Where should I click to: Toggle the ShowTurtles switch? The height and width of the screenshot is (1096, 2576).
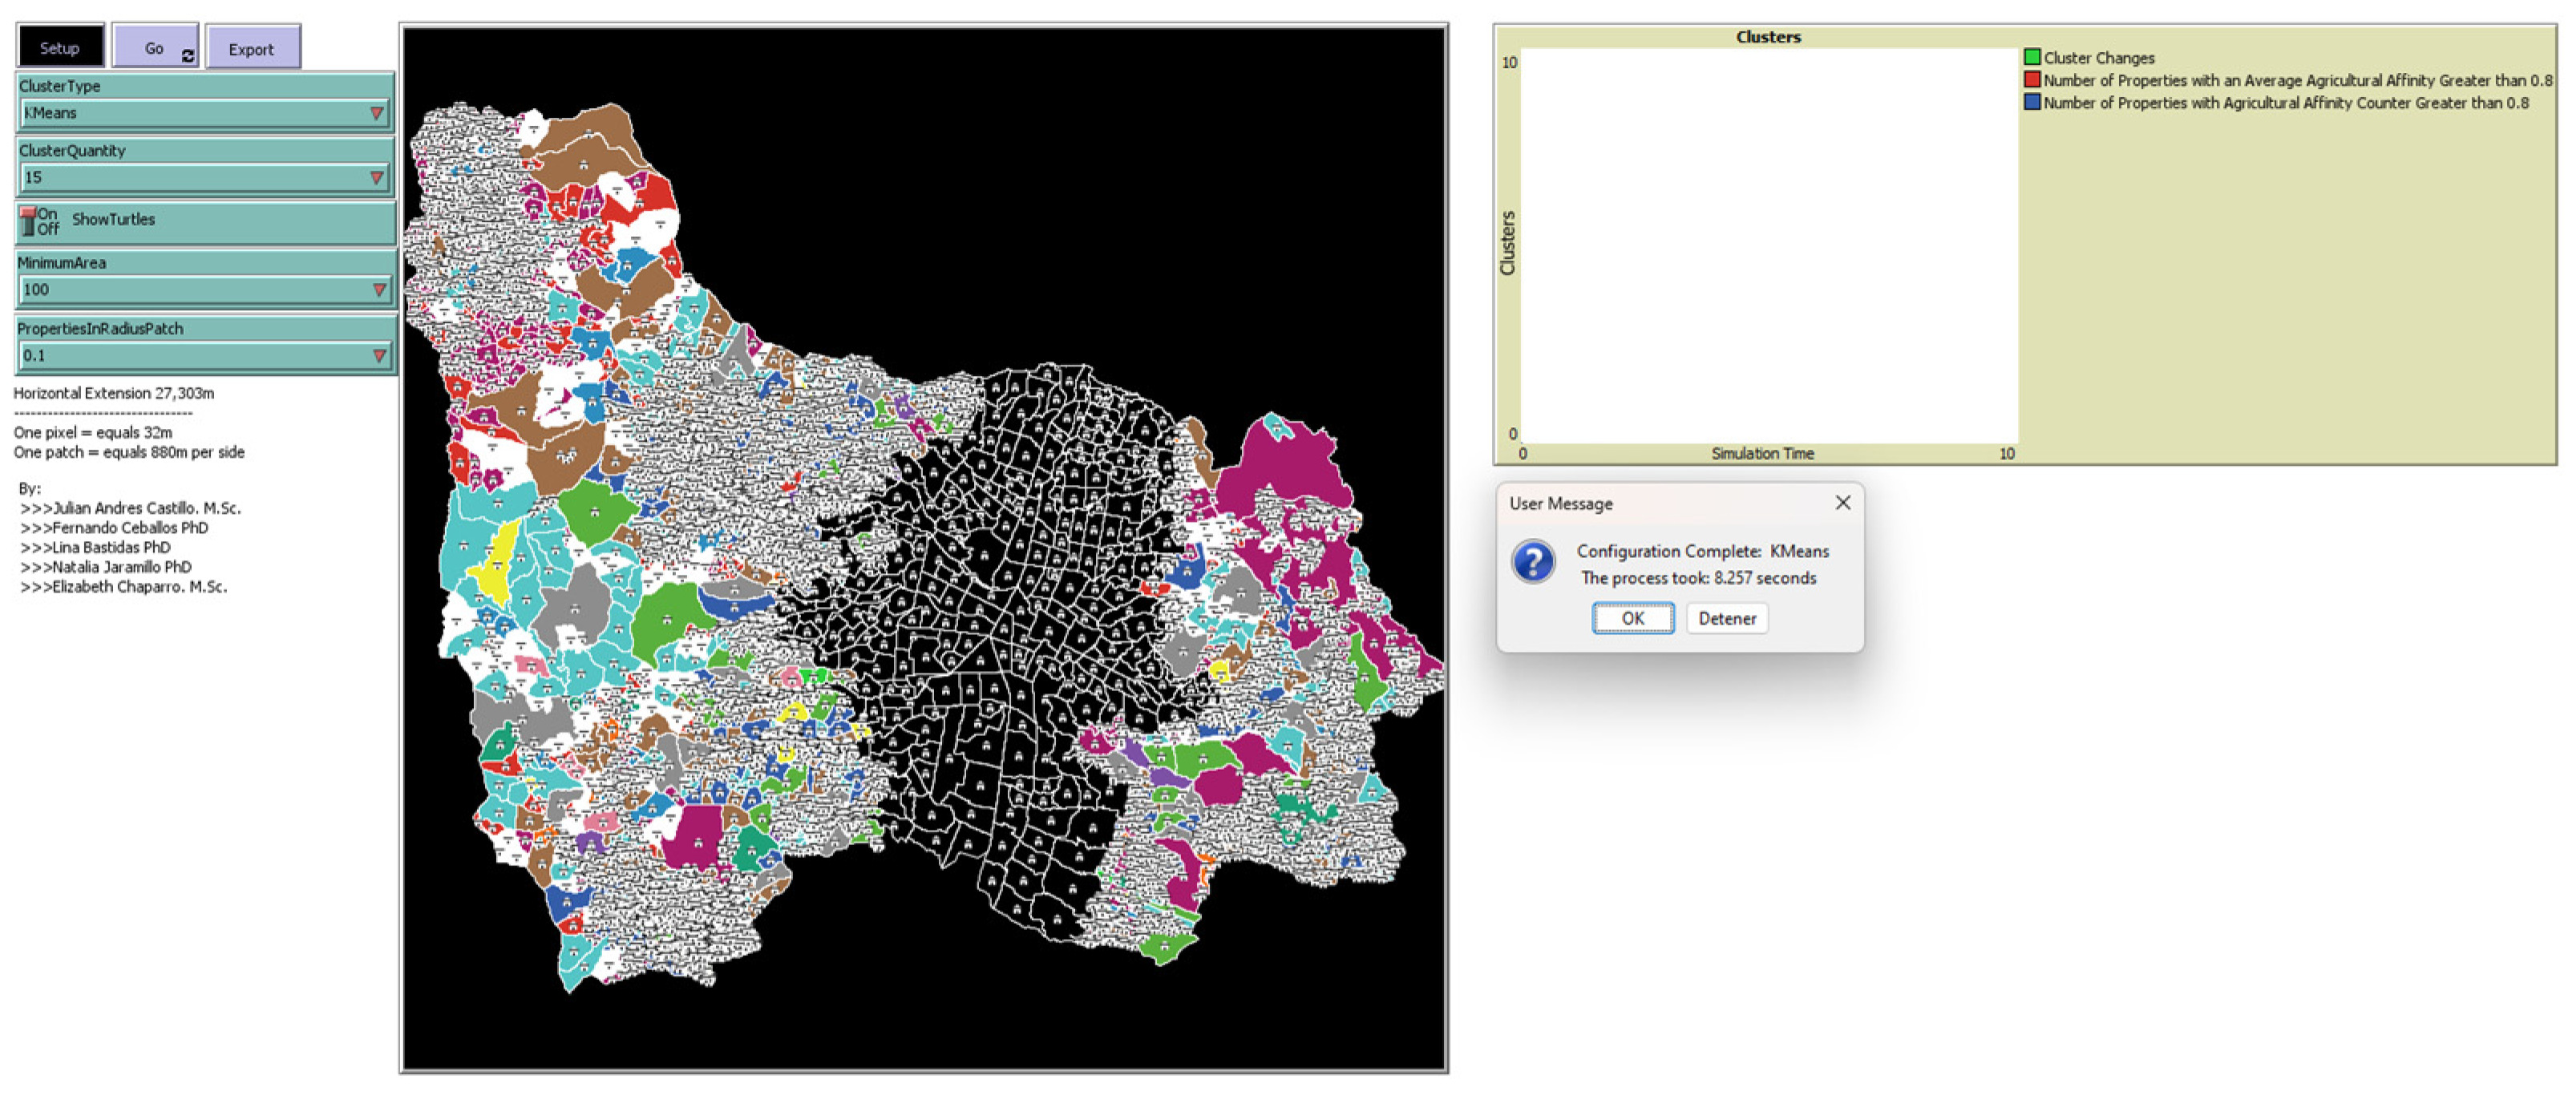click(29, 221)
